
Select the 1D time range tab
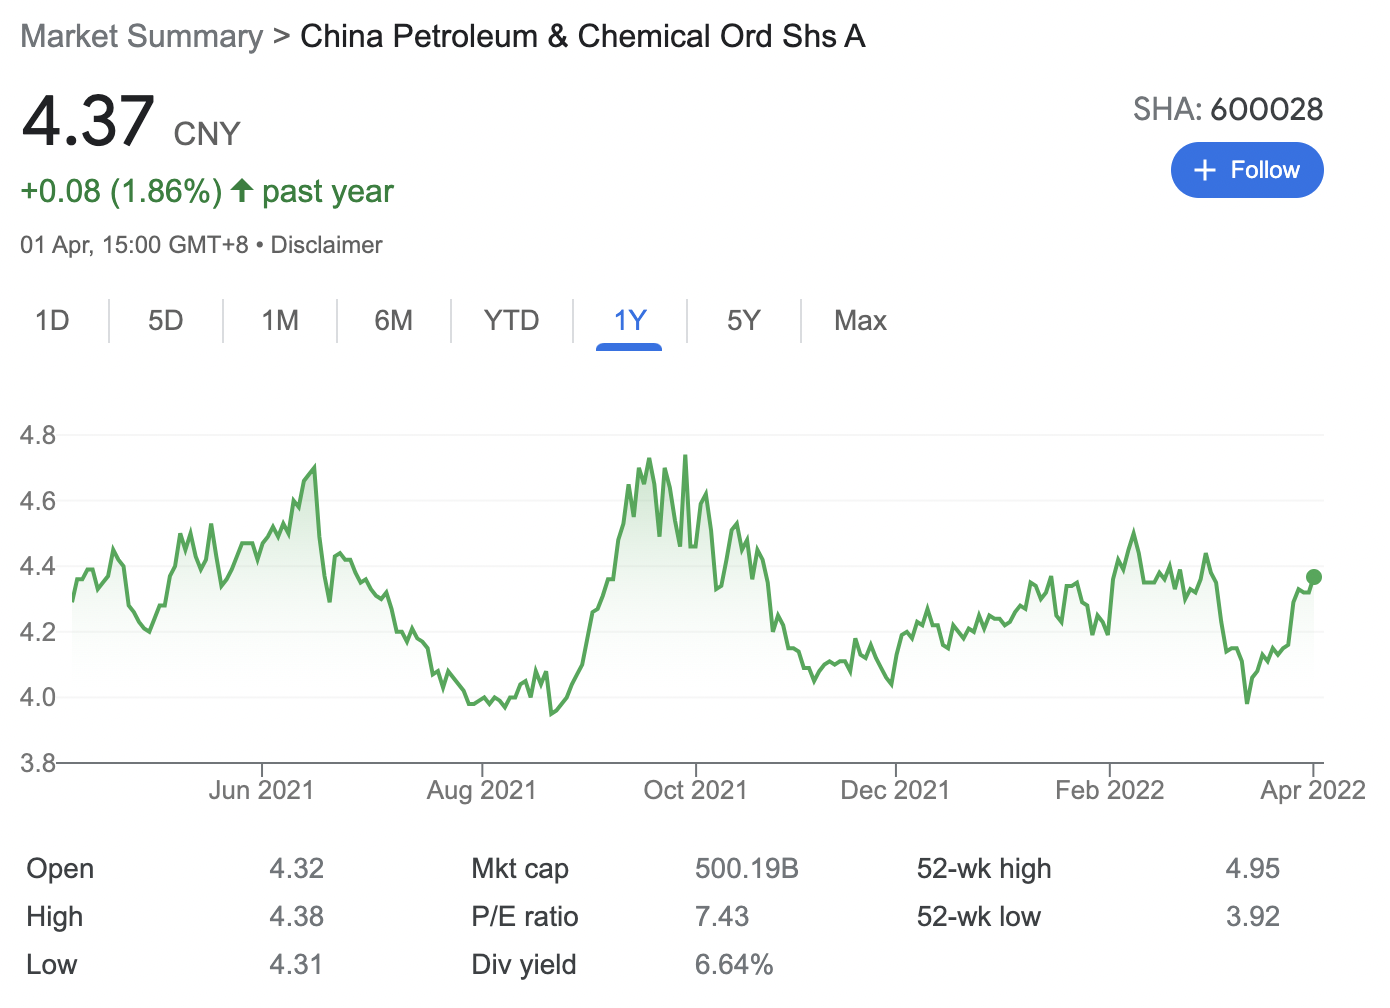click(x=52, y=320)
